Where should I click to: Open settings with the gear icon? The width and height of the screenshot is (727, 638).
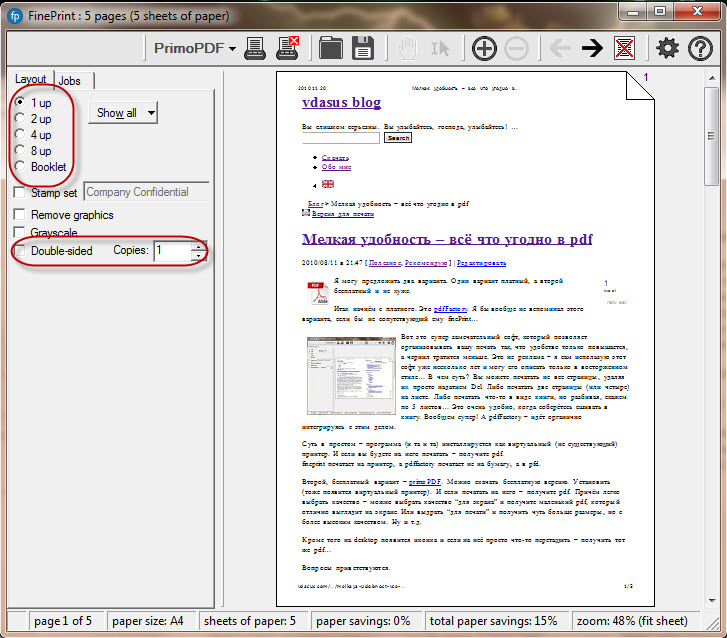[x=667, y=47]
